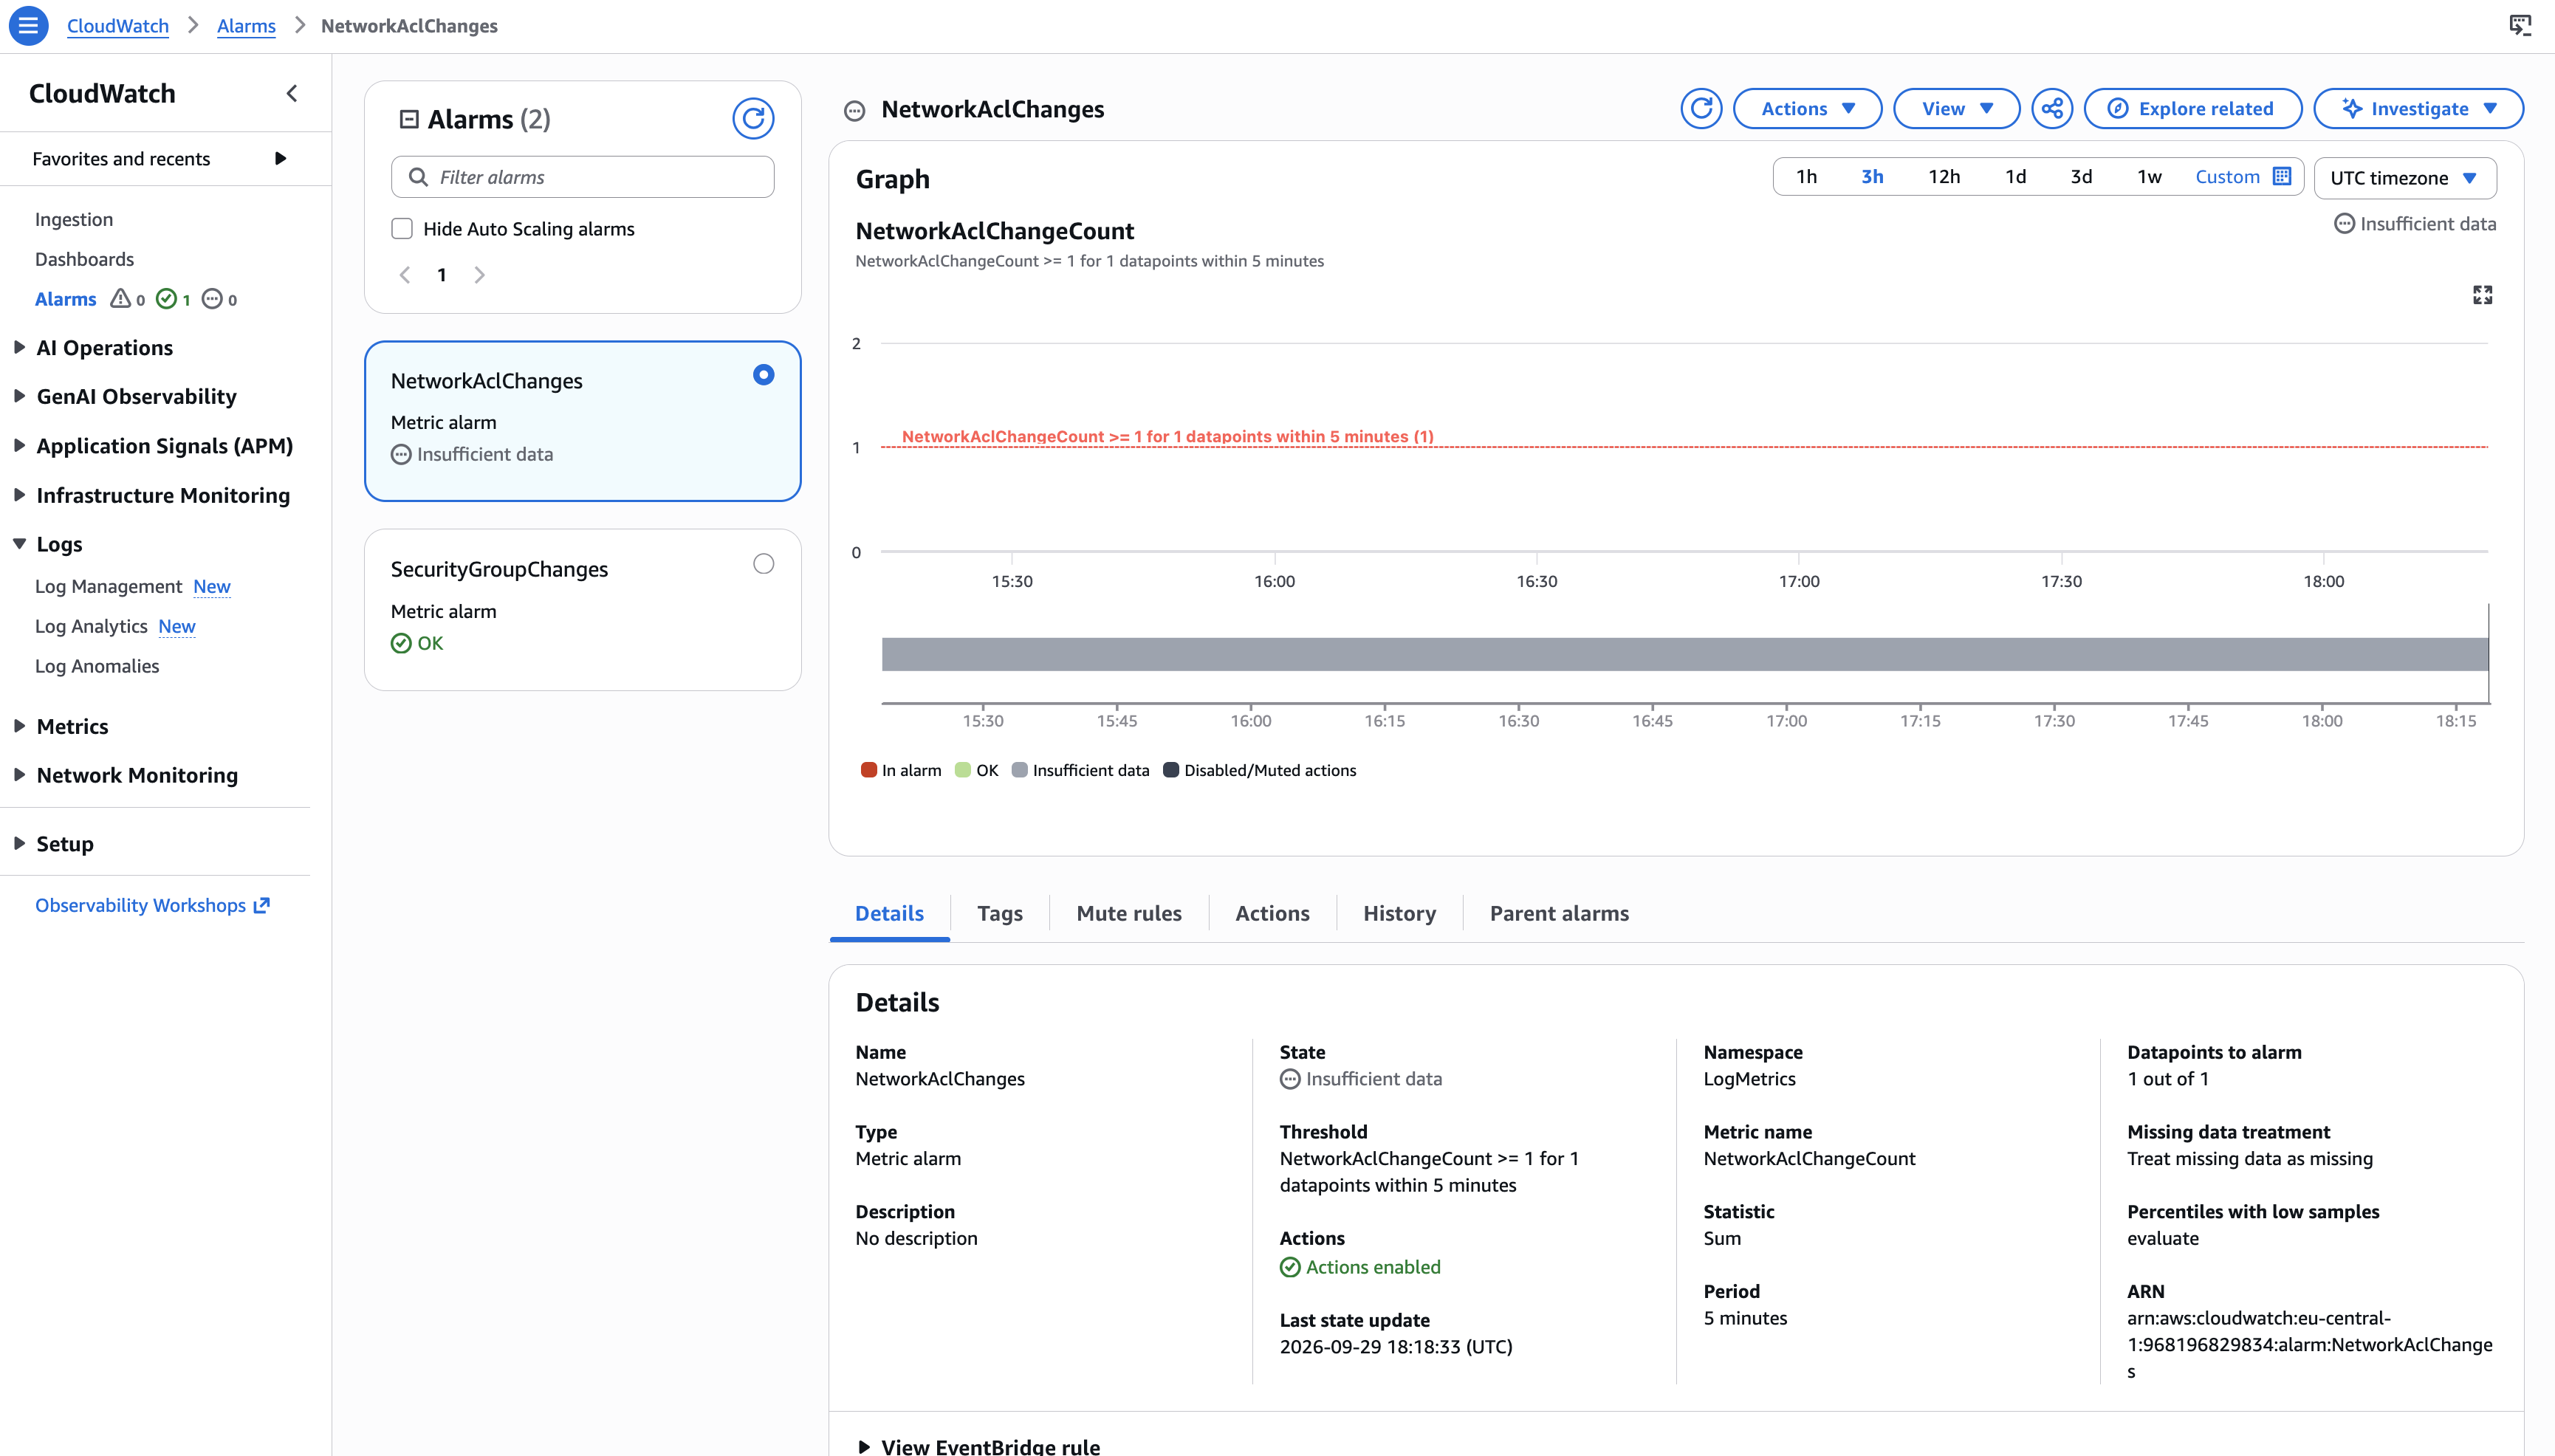Viewport: 2555px width, 1456px height.
Task: Open the History tab
Action: click(x=1399, y=913)
